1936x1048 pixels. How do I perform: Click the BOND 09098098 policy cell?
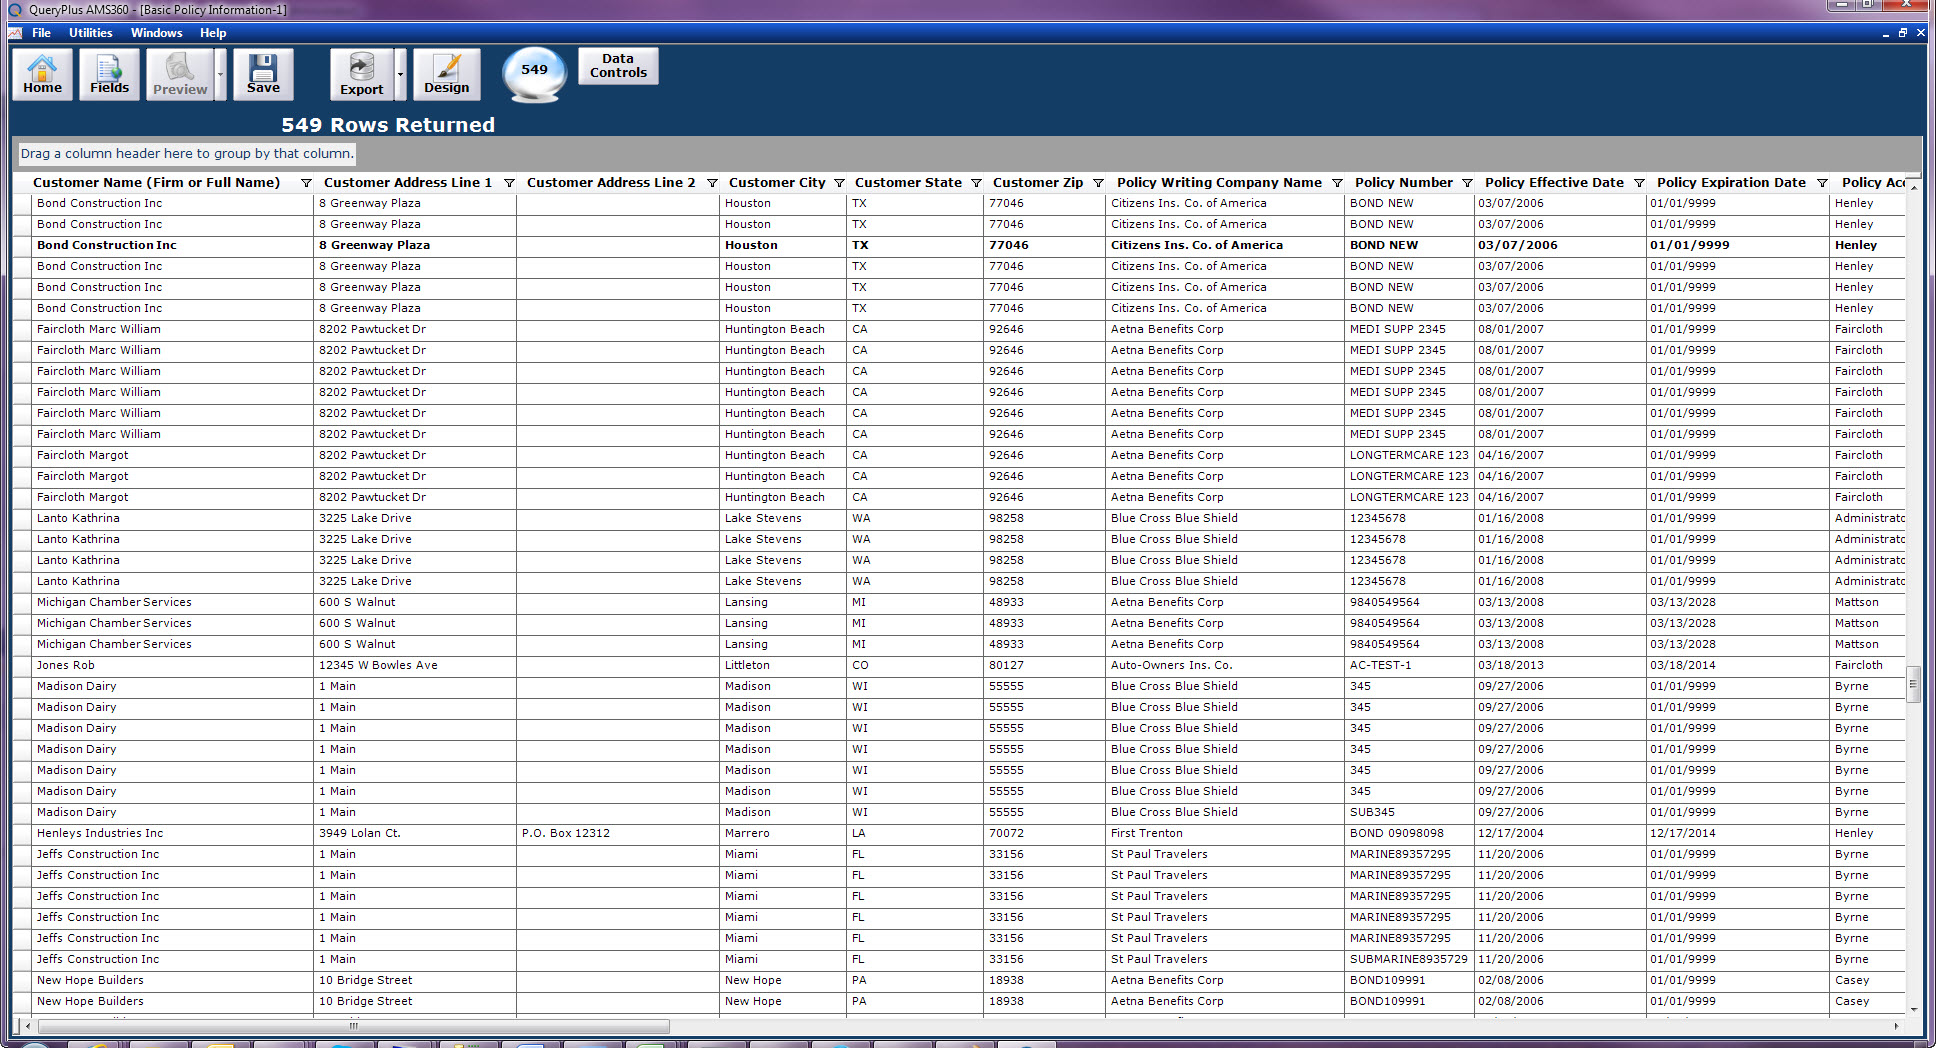(1409, 833)
